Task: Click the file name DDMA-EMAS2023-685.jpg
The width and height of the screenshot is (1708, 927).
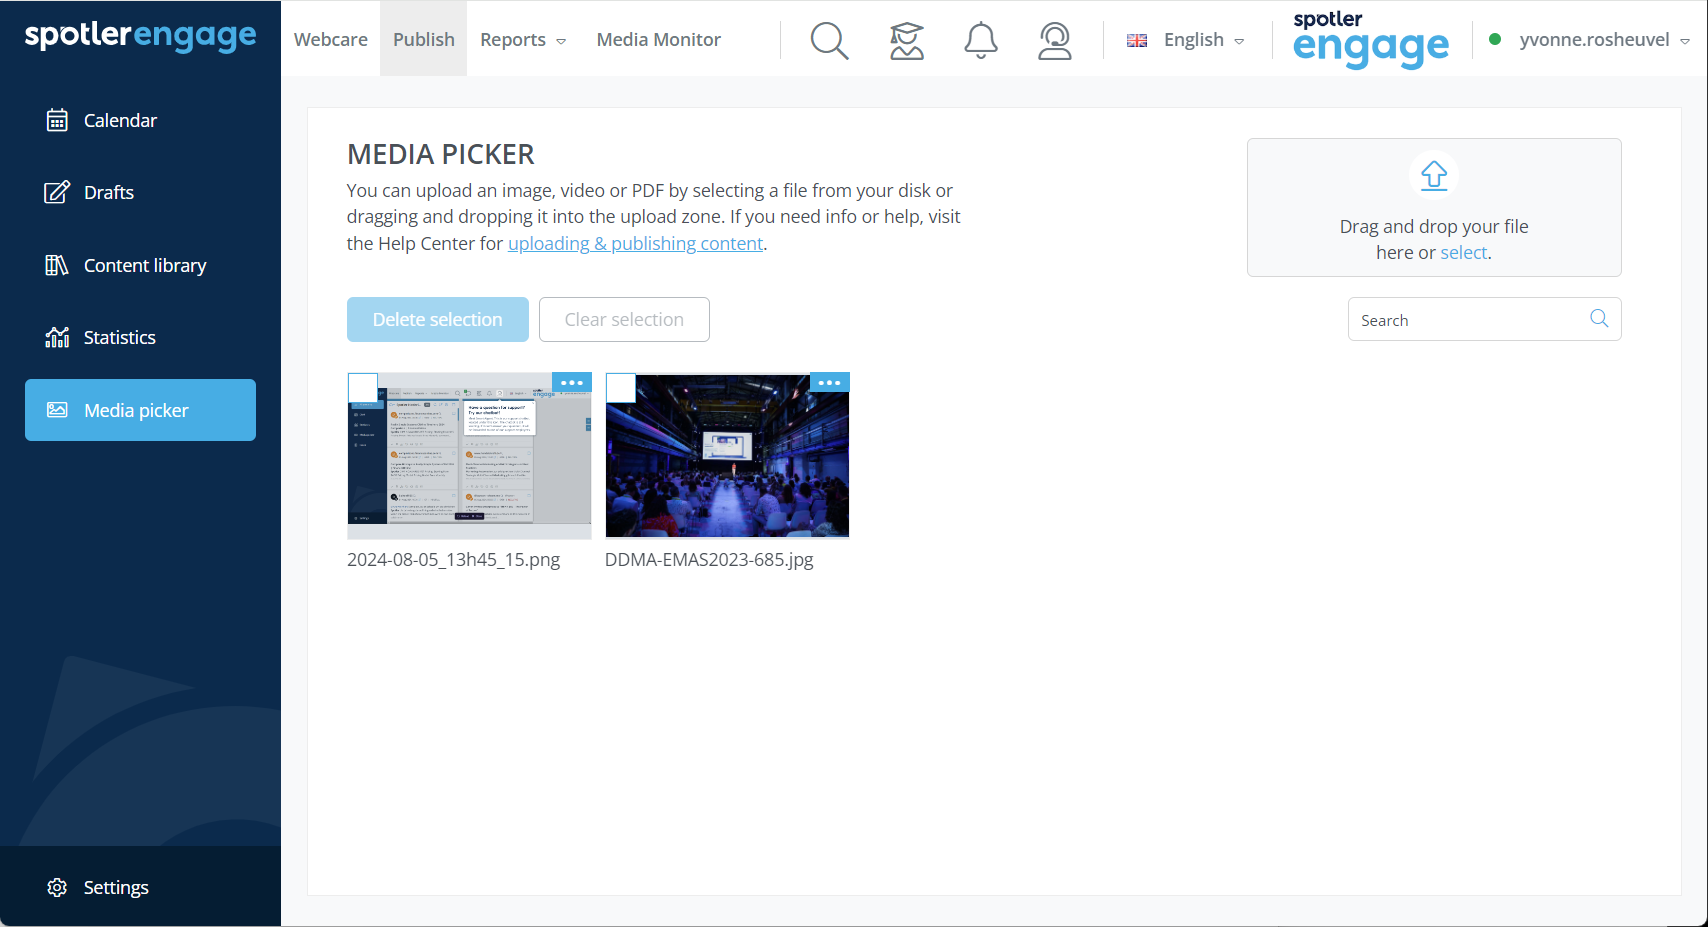Action: point(709,560)
